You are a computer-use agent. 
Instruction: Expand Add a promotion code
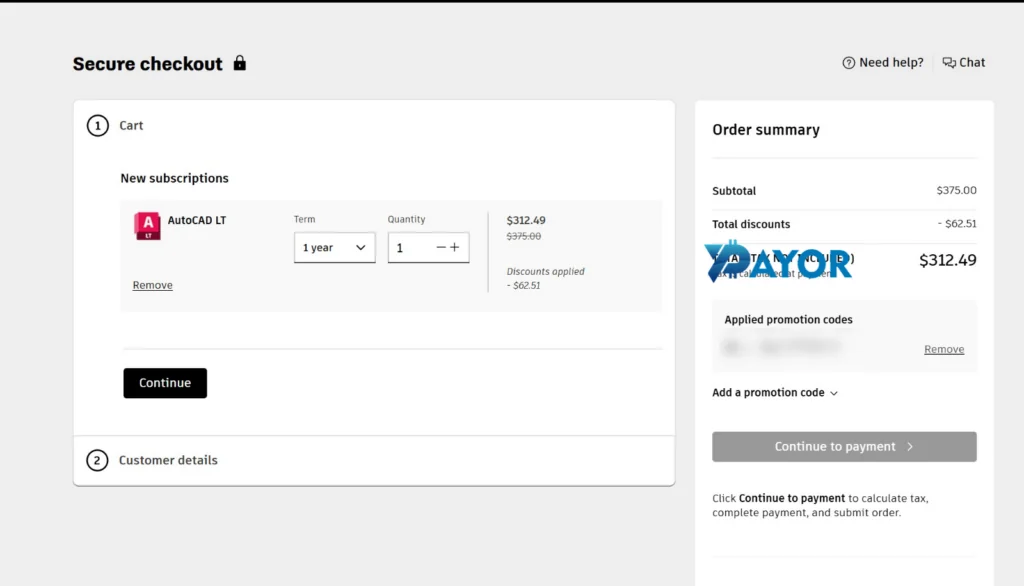(x=775, y=393)
